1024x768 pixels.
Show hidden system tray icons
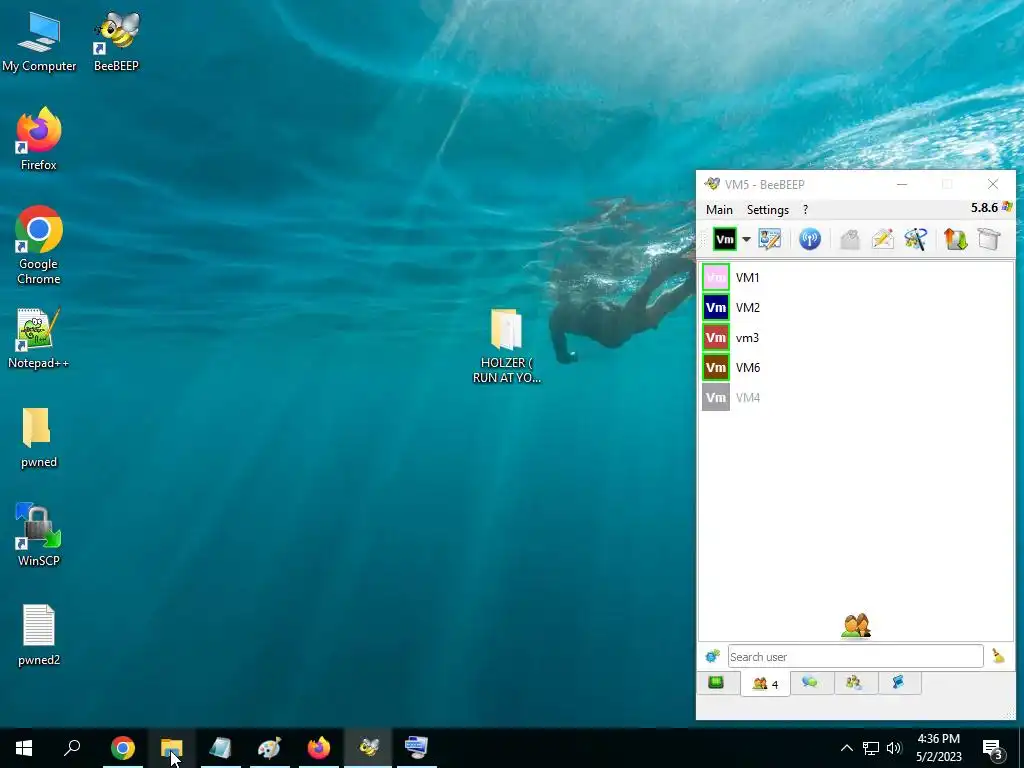[x=846, y=748]
